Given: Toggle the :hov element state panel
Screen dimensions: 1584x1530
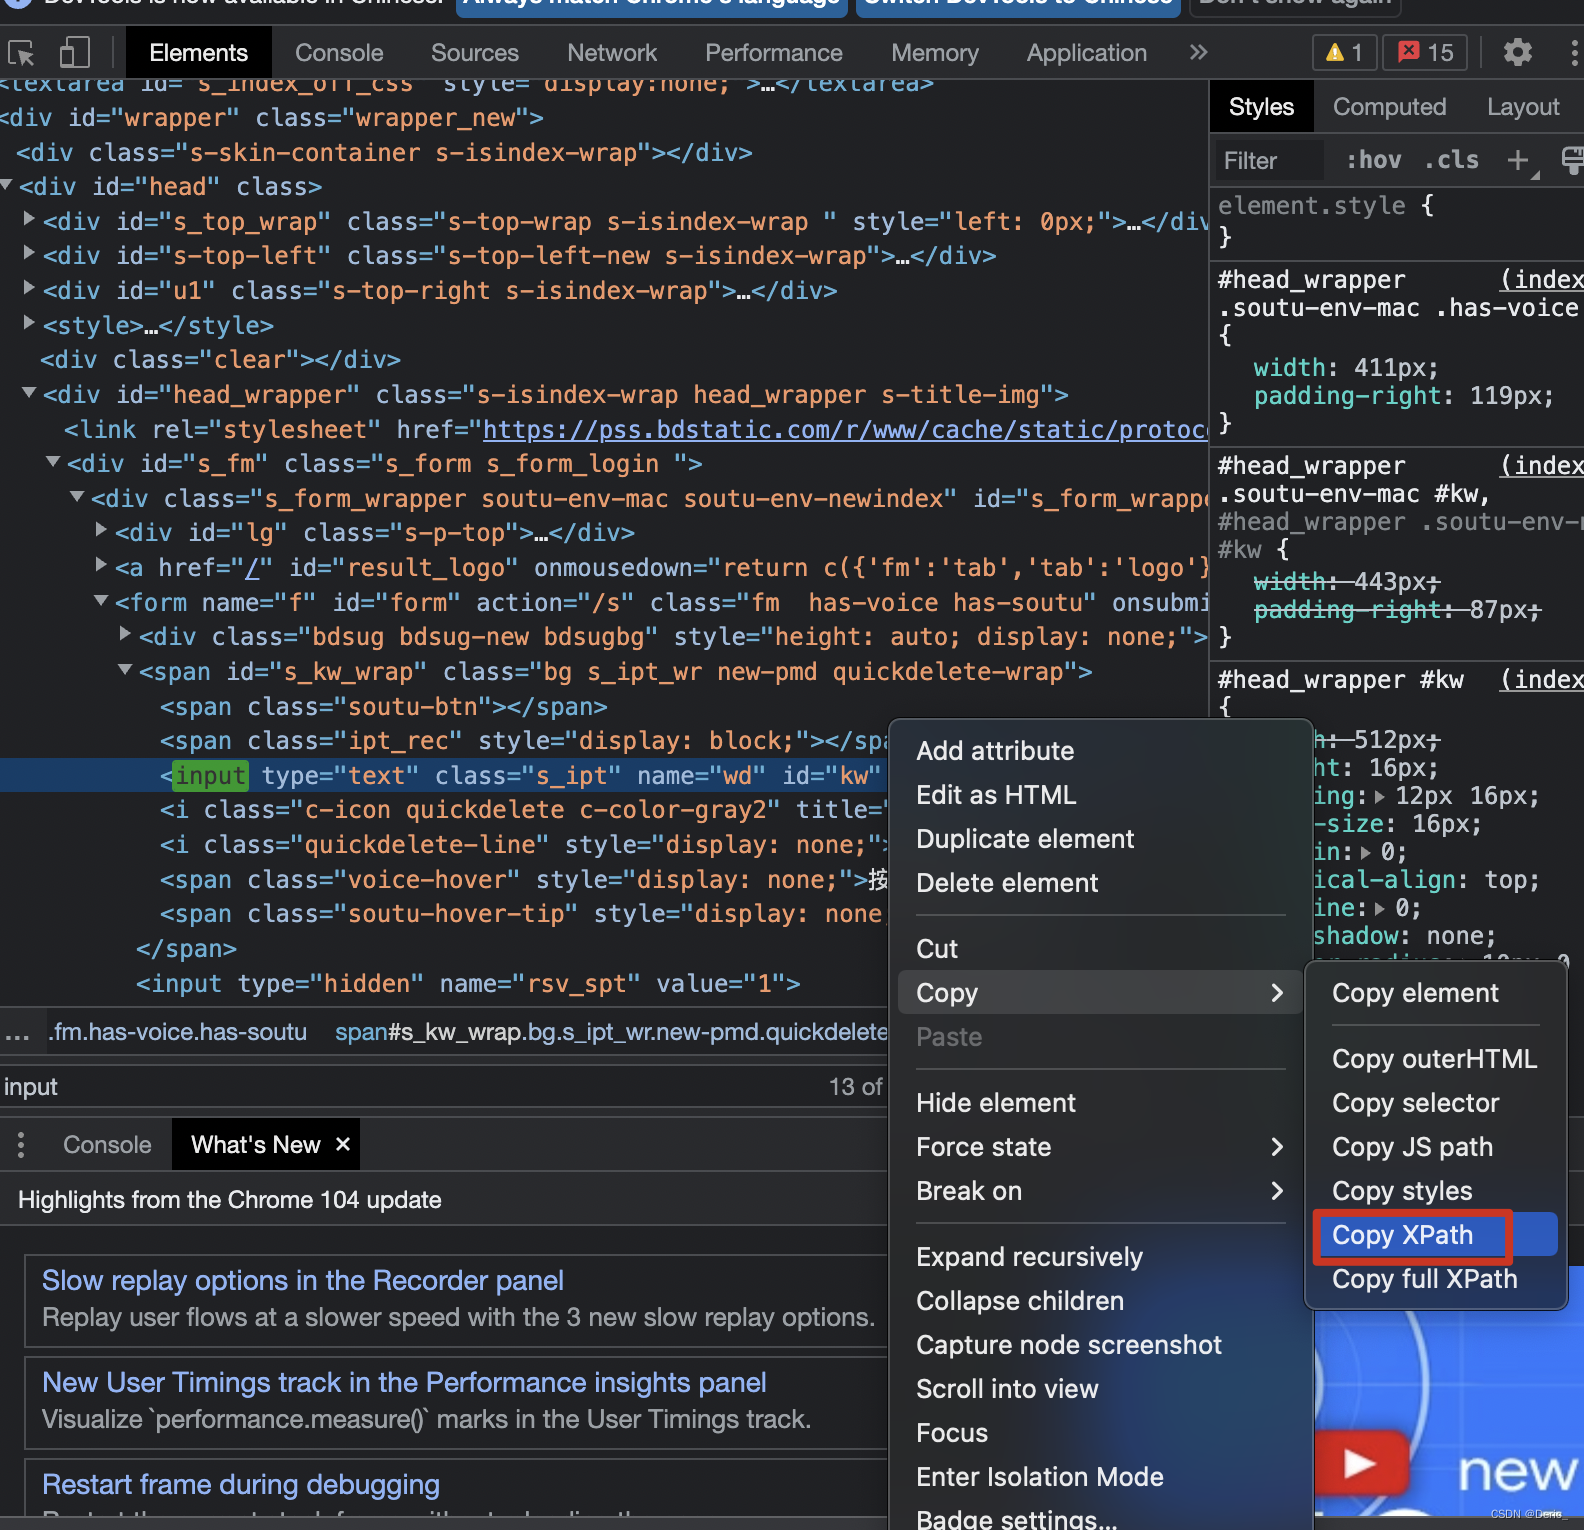Looking at the screenshot, I should (x=1373, y=160).
